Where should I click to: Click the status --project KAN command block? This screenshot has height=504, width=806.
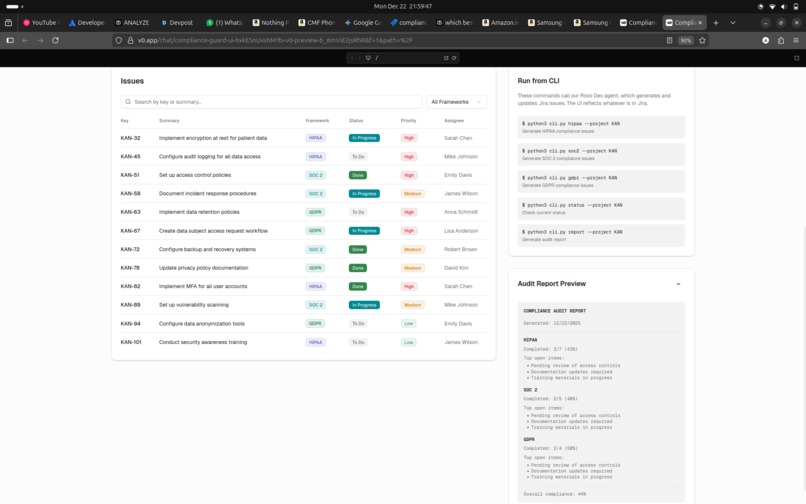(601, 208)
